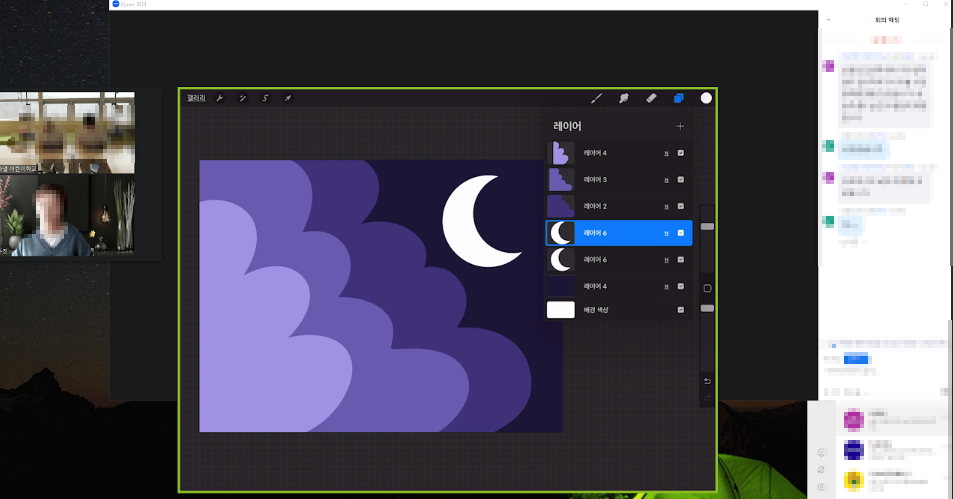Image resolution: width=953 pixels, height=499 pixels.
Task: Uncheck visibility of 레이어 2
Action: (x=681, y=206)
